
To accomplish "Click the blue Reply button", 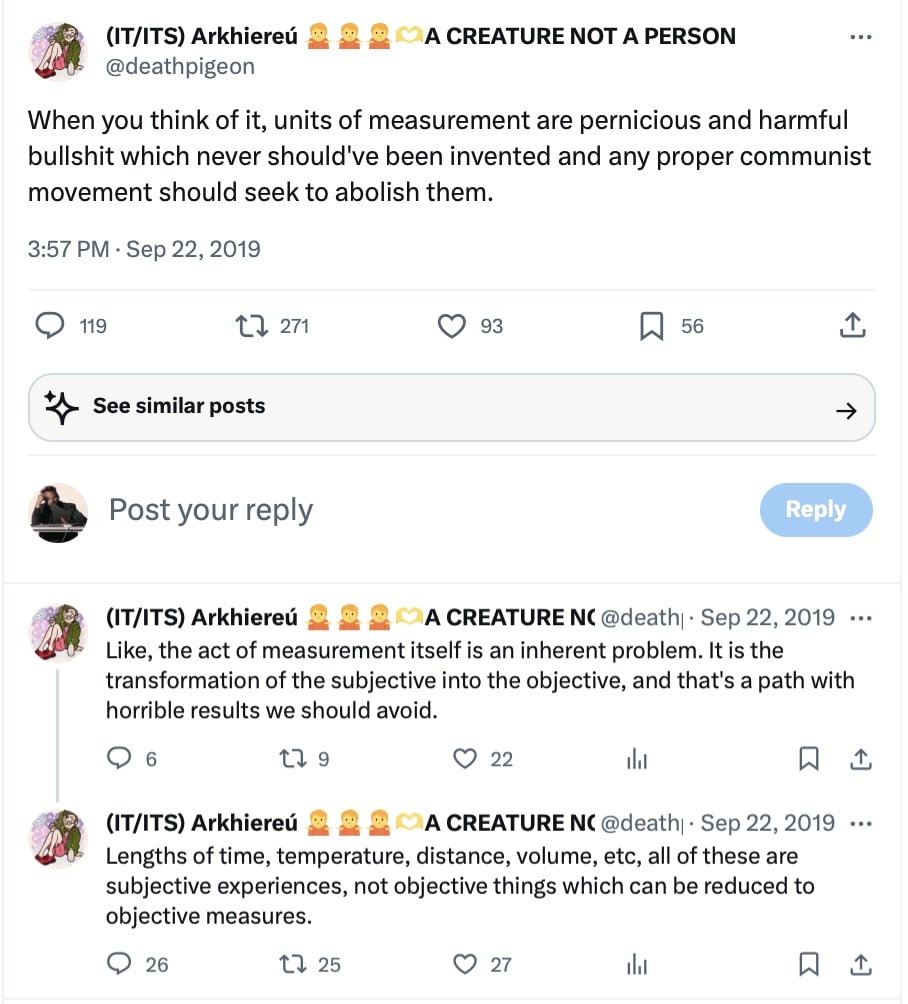I will coord(815,510).
